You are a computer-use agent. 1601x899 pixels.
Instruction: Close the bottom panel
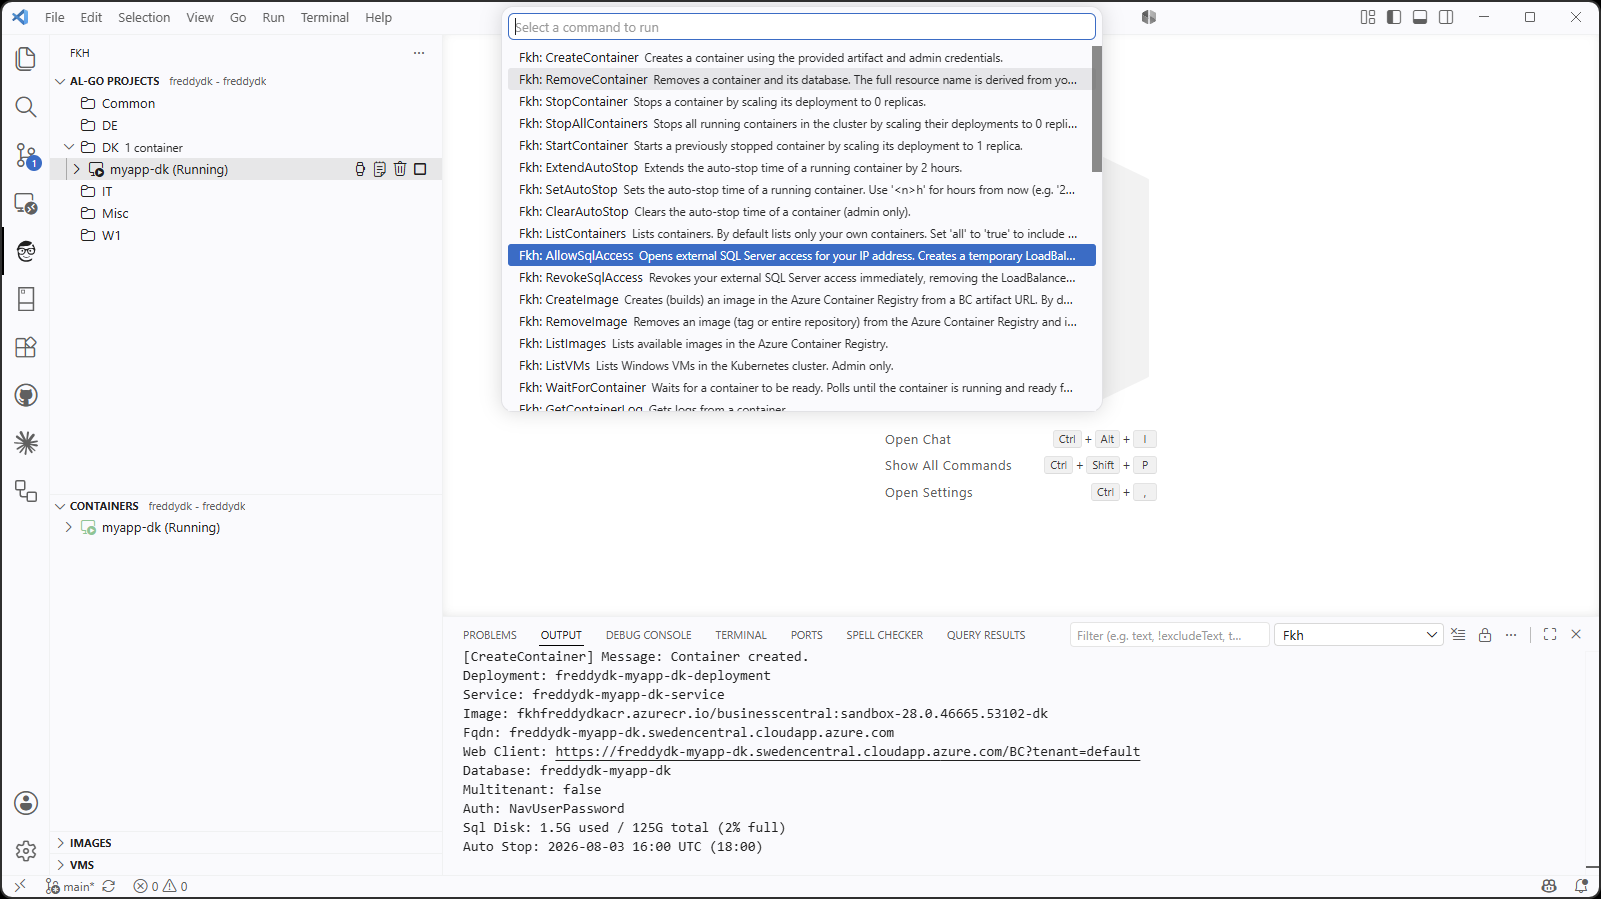pyautogui.click(x=1576, y=635)
